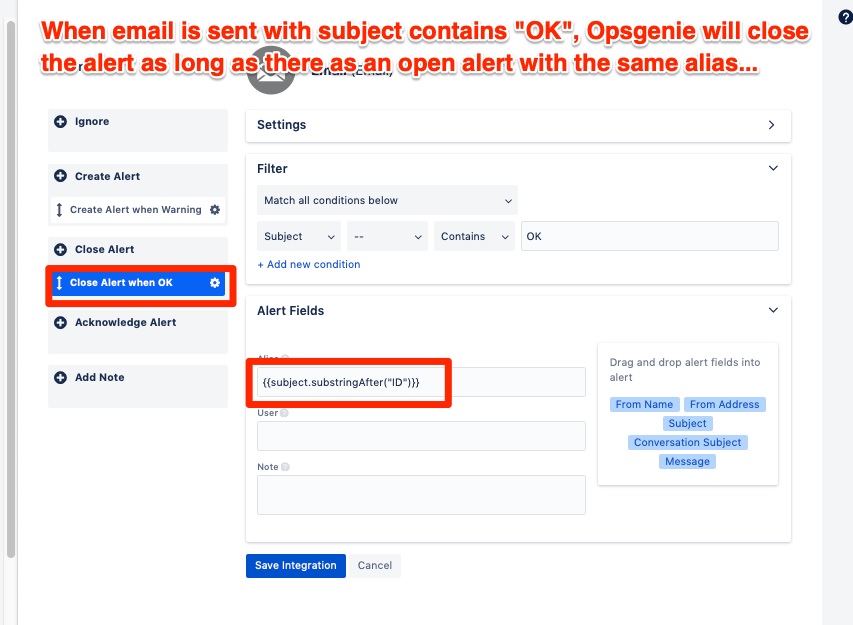Click the drag handle on Close Alert when OK
The height and width of the screenshot is (625, 853).
pyautogui.click(x=60, y=281)
